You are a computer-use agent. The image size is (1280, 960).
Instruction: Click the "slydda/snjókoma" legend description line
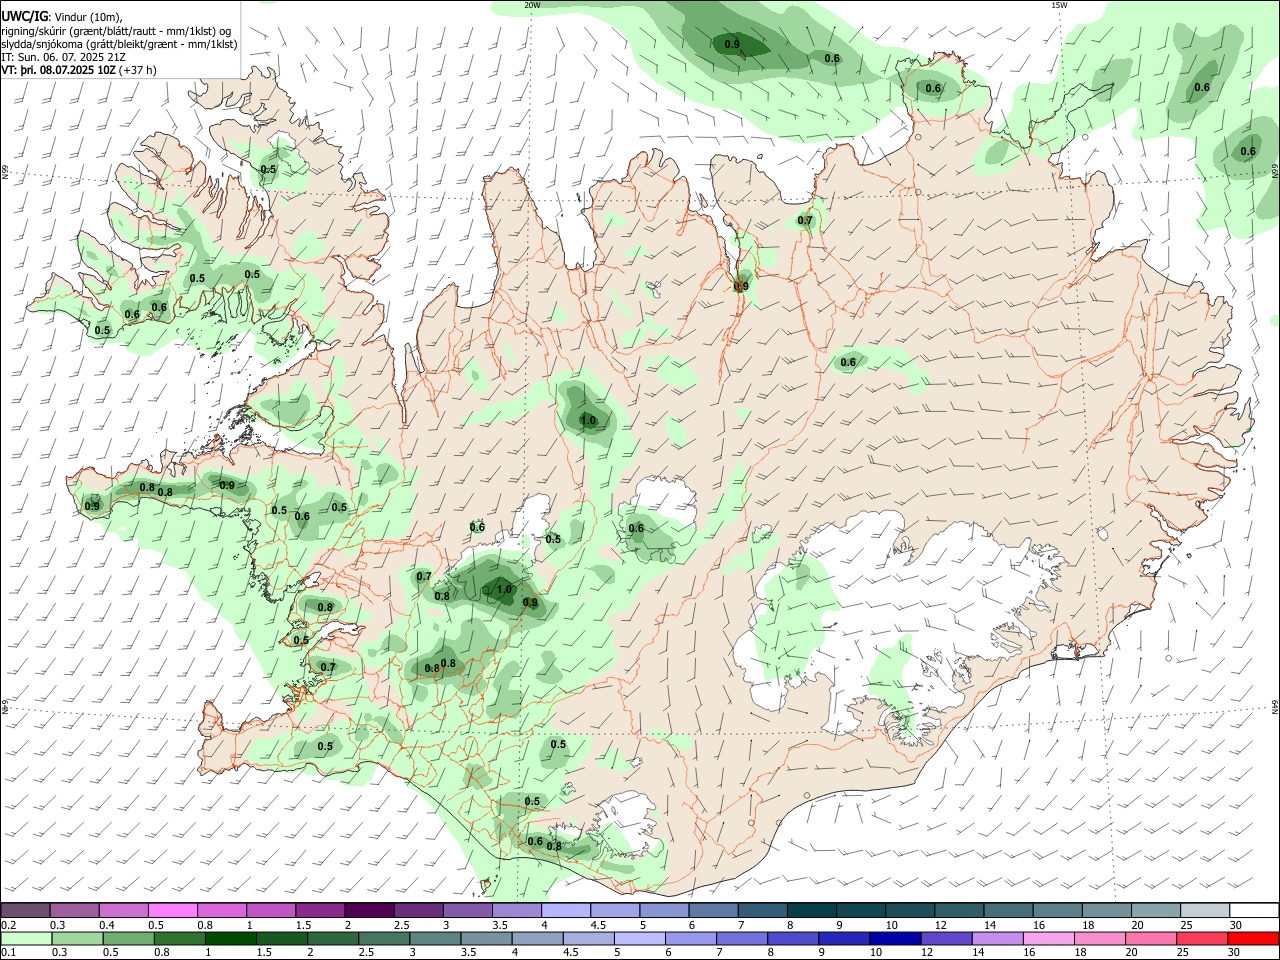(x=119, y=44)
